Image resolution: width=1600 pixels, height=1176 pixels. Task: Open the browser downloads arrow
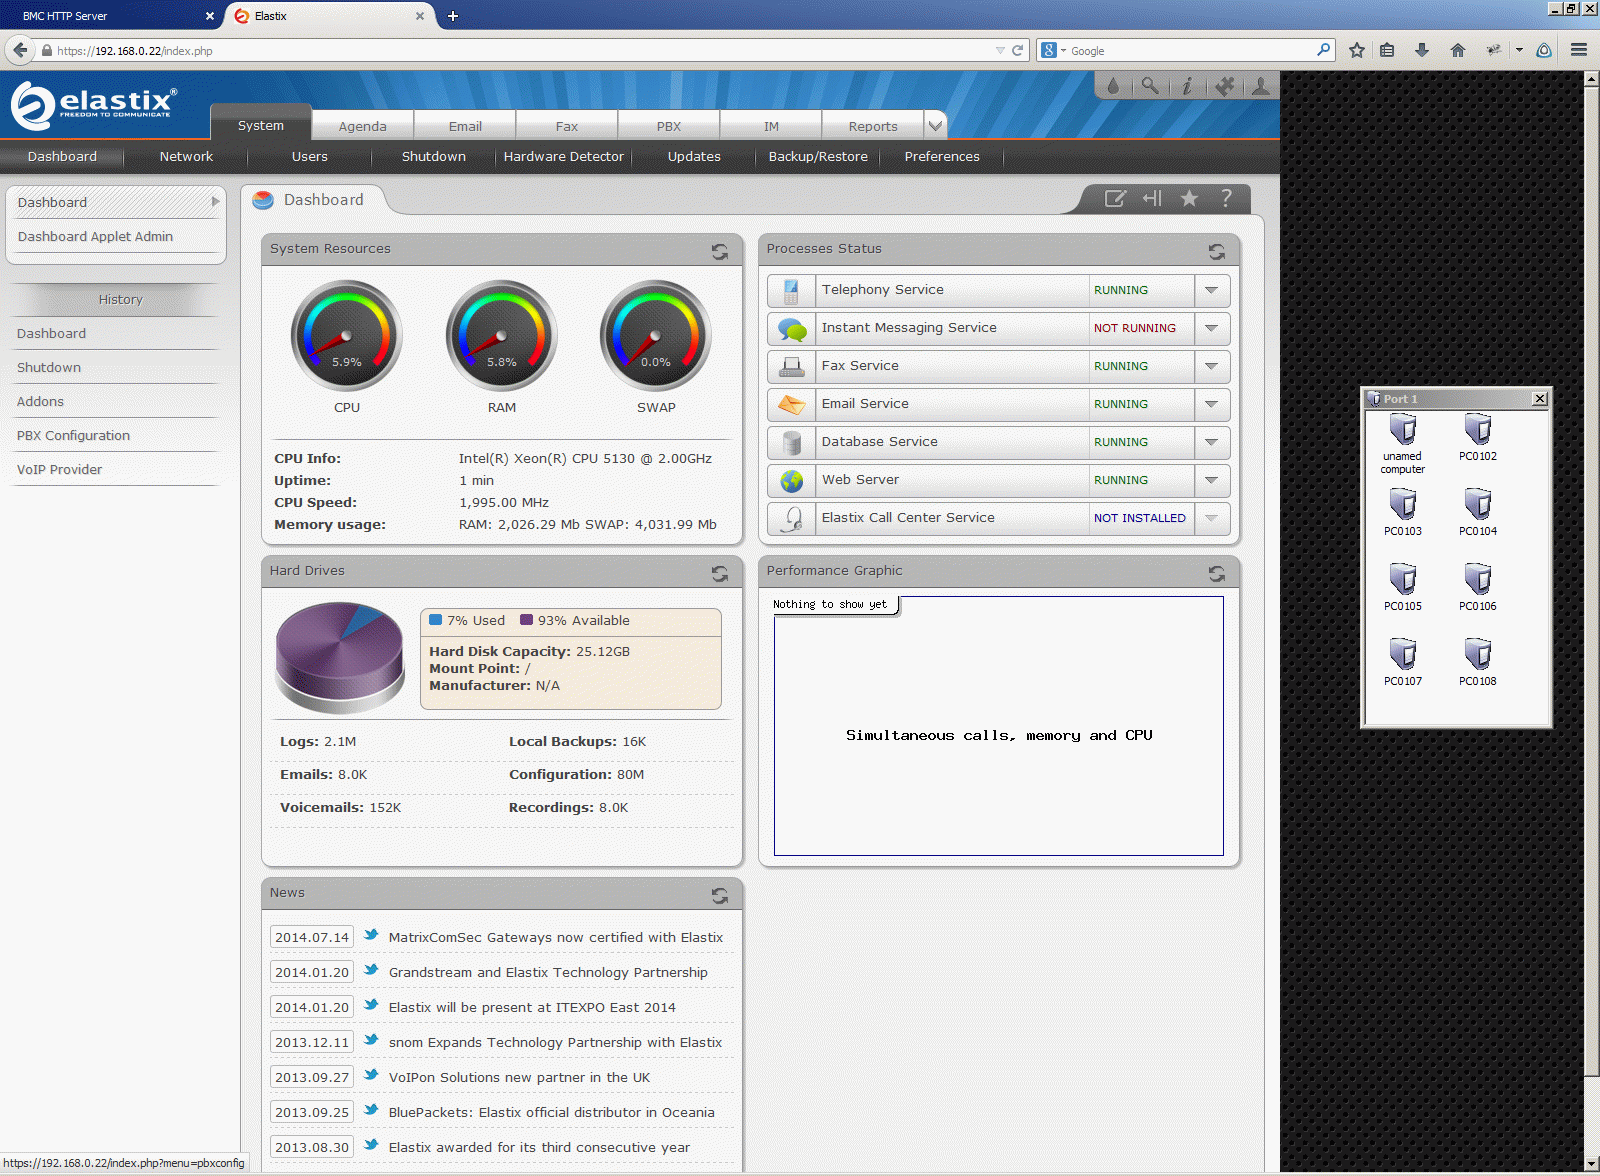coord(1422,50)
